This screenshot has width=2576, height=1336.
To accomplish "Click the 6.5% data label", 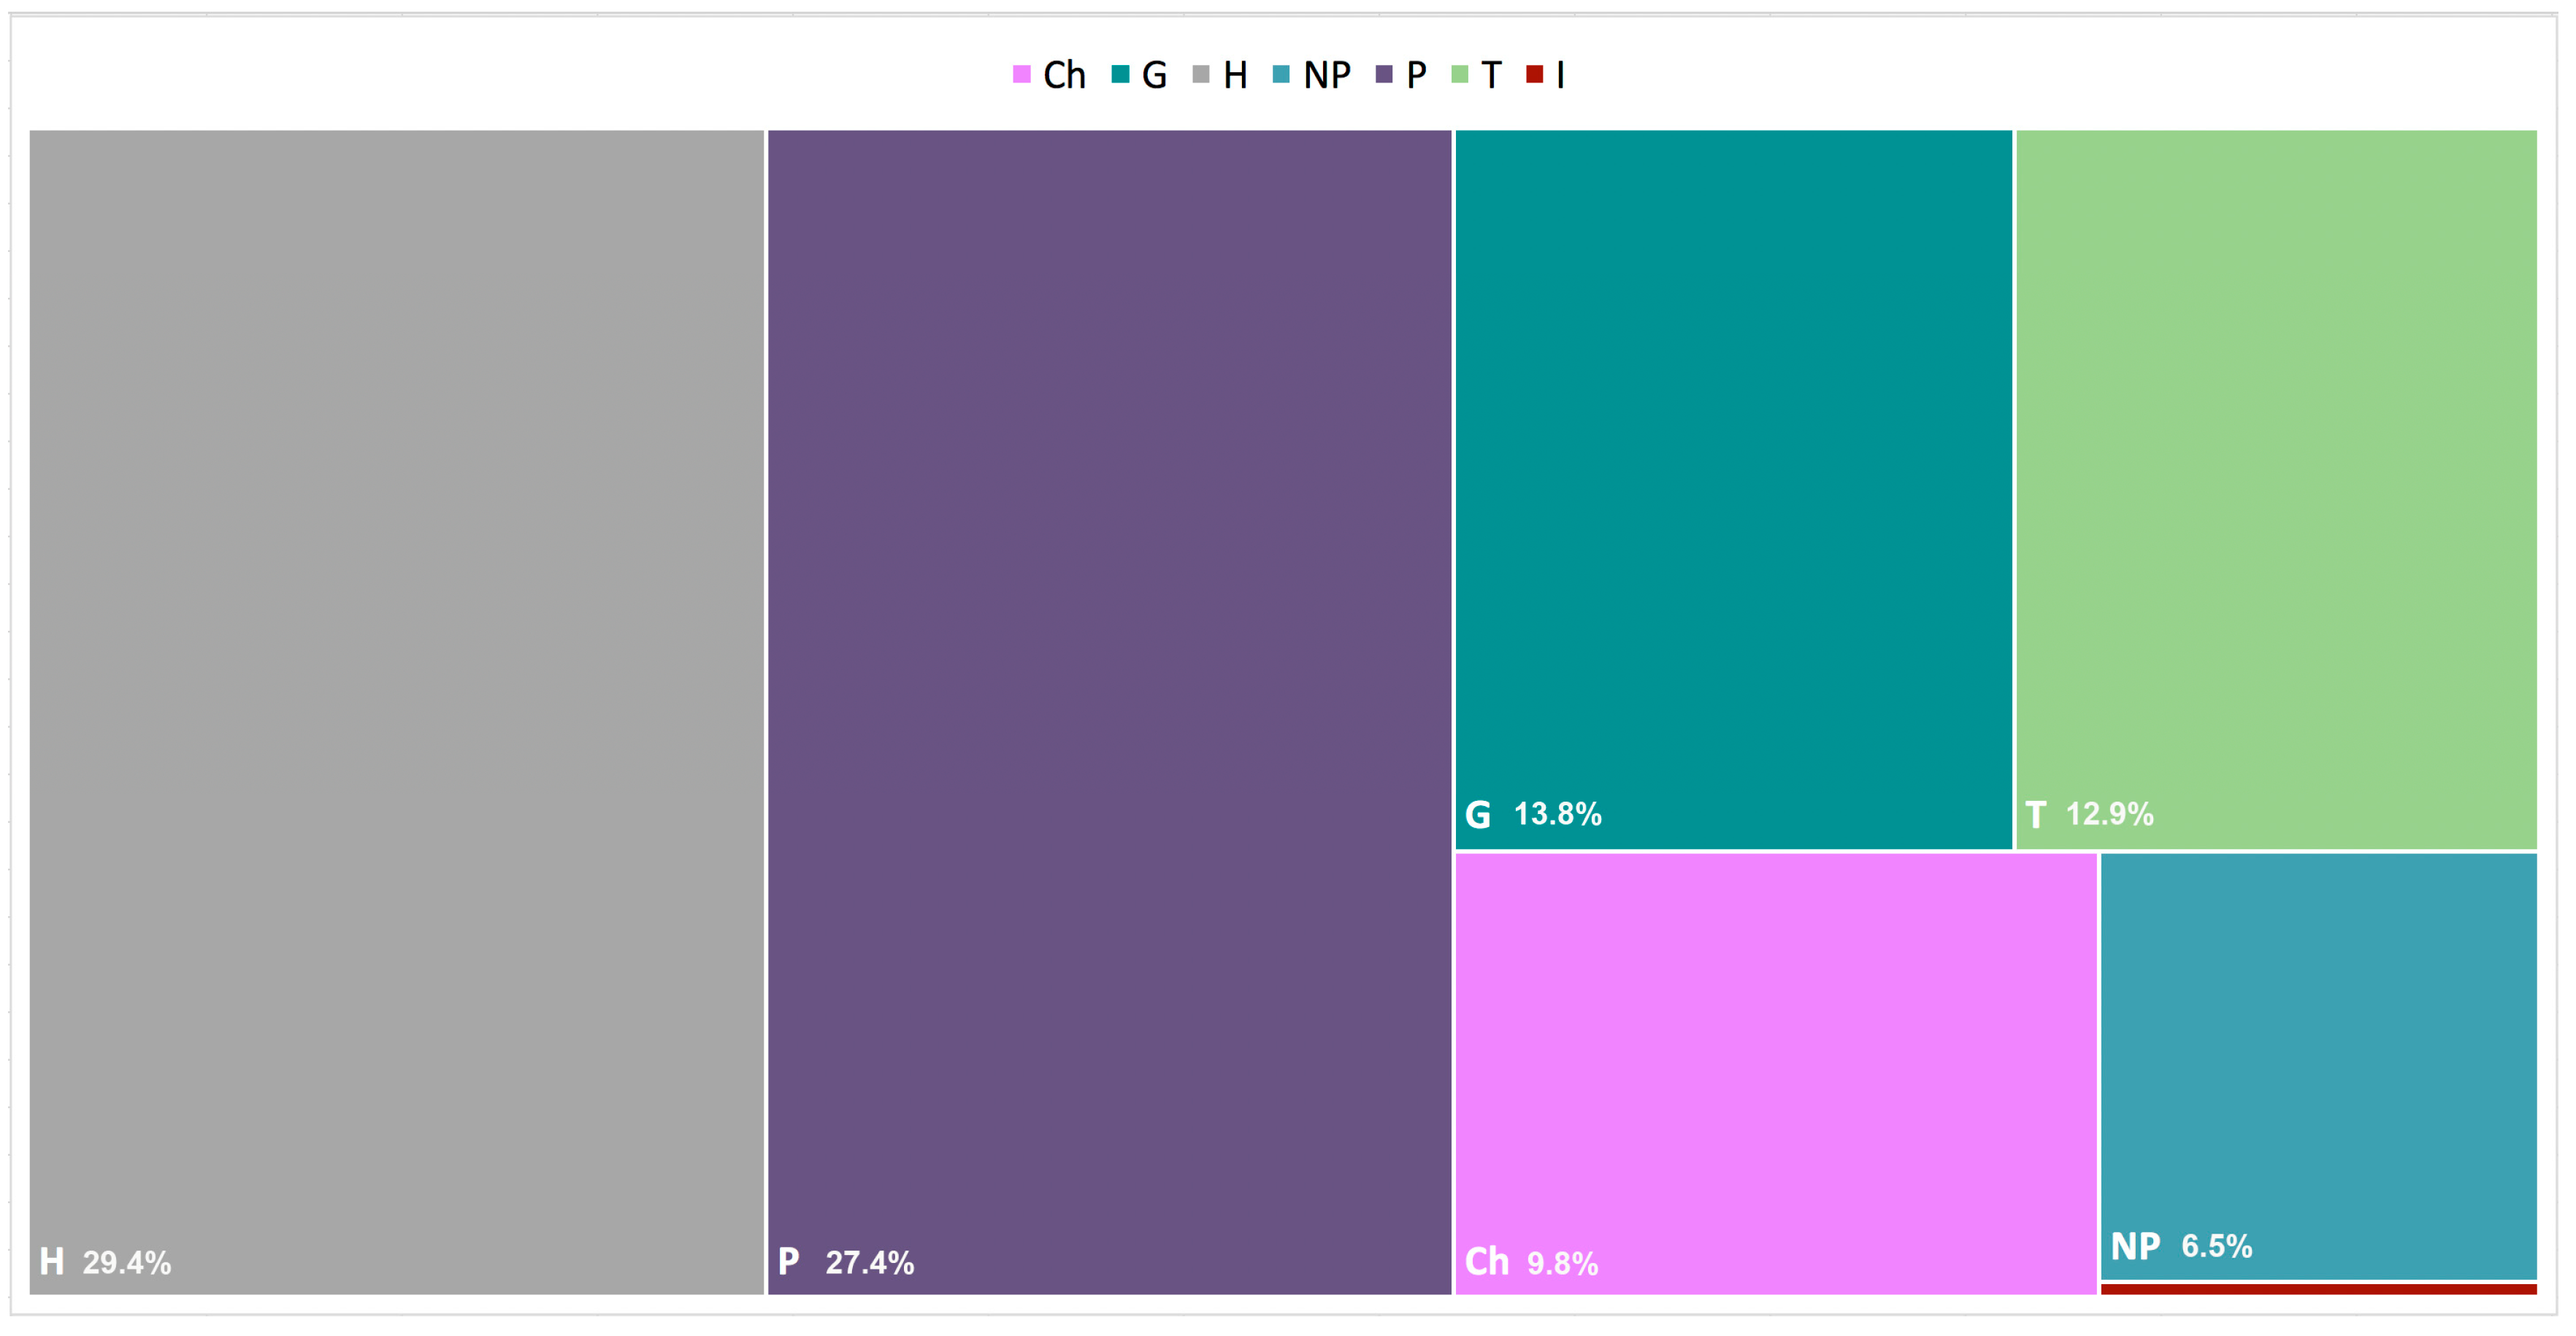I will (2216, 1246).
